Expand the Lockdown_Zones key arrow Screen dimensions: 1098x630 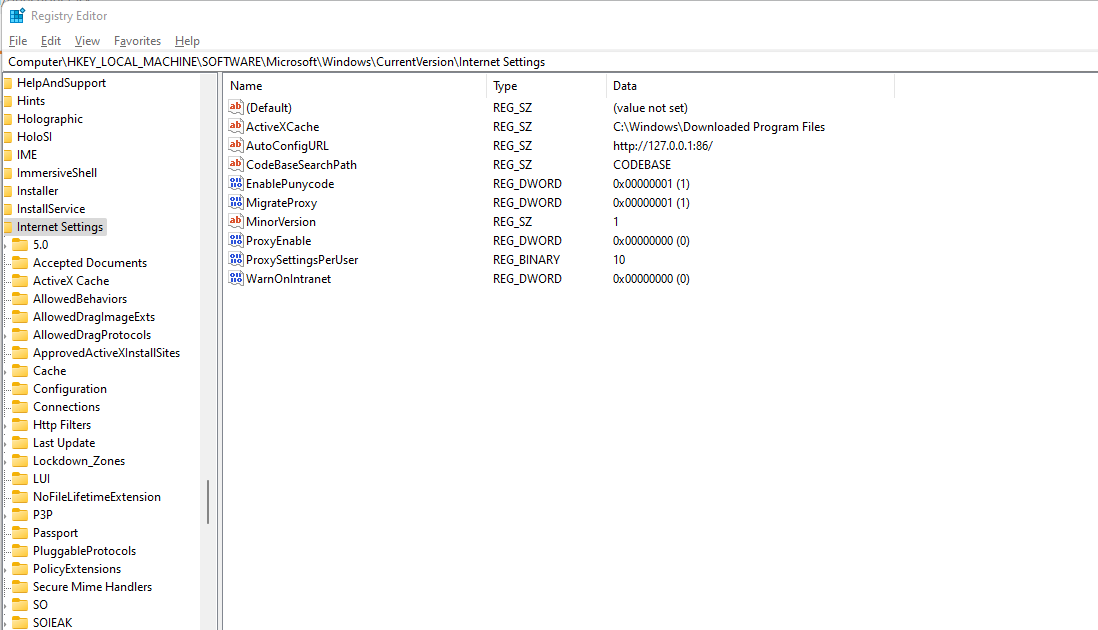coord(6,461)
